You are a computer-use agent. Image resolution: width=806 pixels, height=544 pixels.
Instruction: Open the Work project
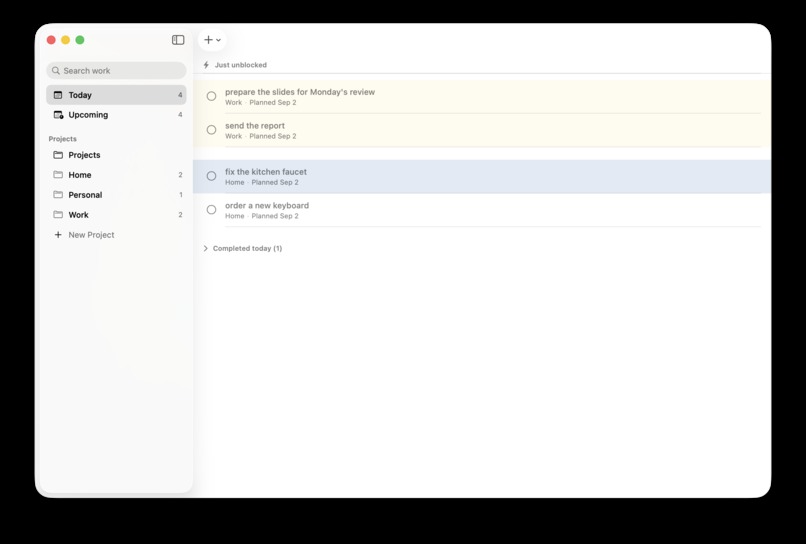tap(116, 215)
